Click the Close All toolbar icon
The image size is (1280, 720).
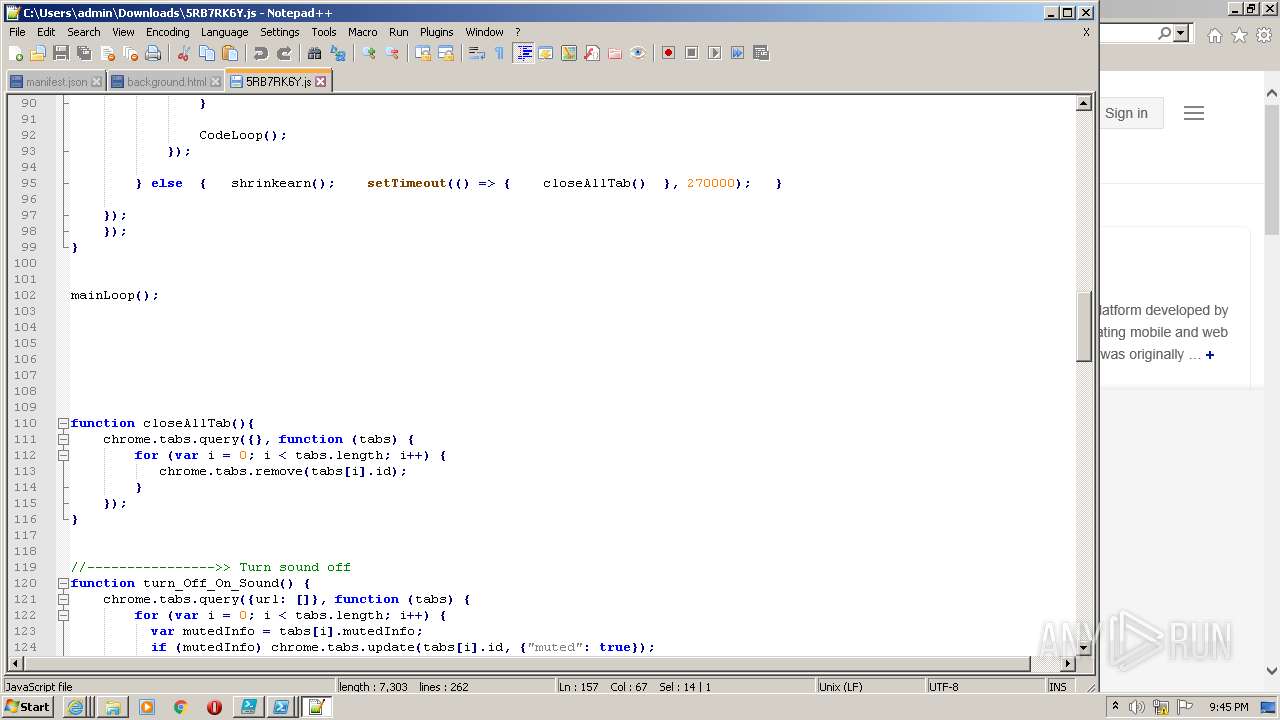[130, 53]
